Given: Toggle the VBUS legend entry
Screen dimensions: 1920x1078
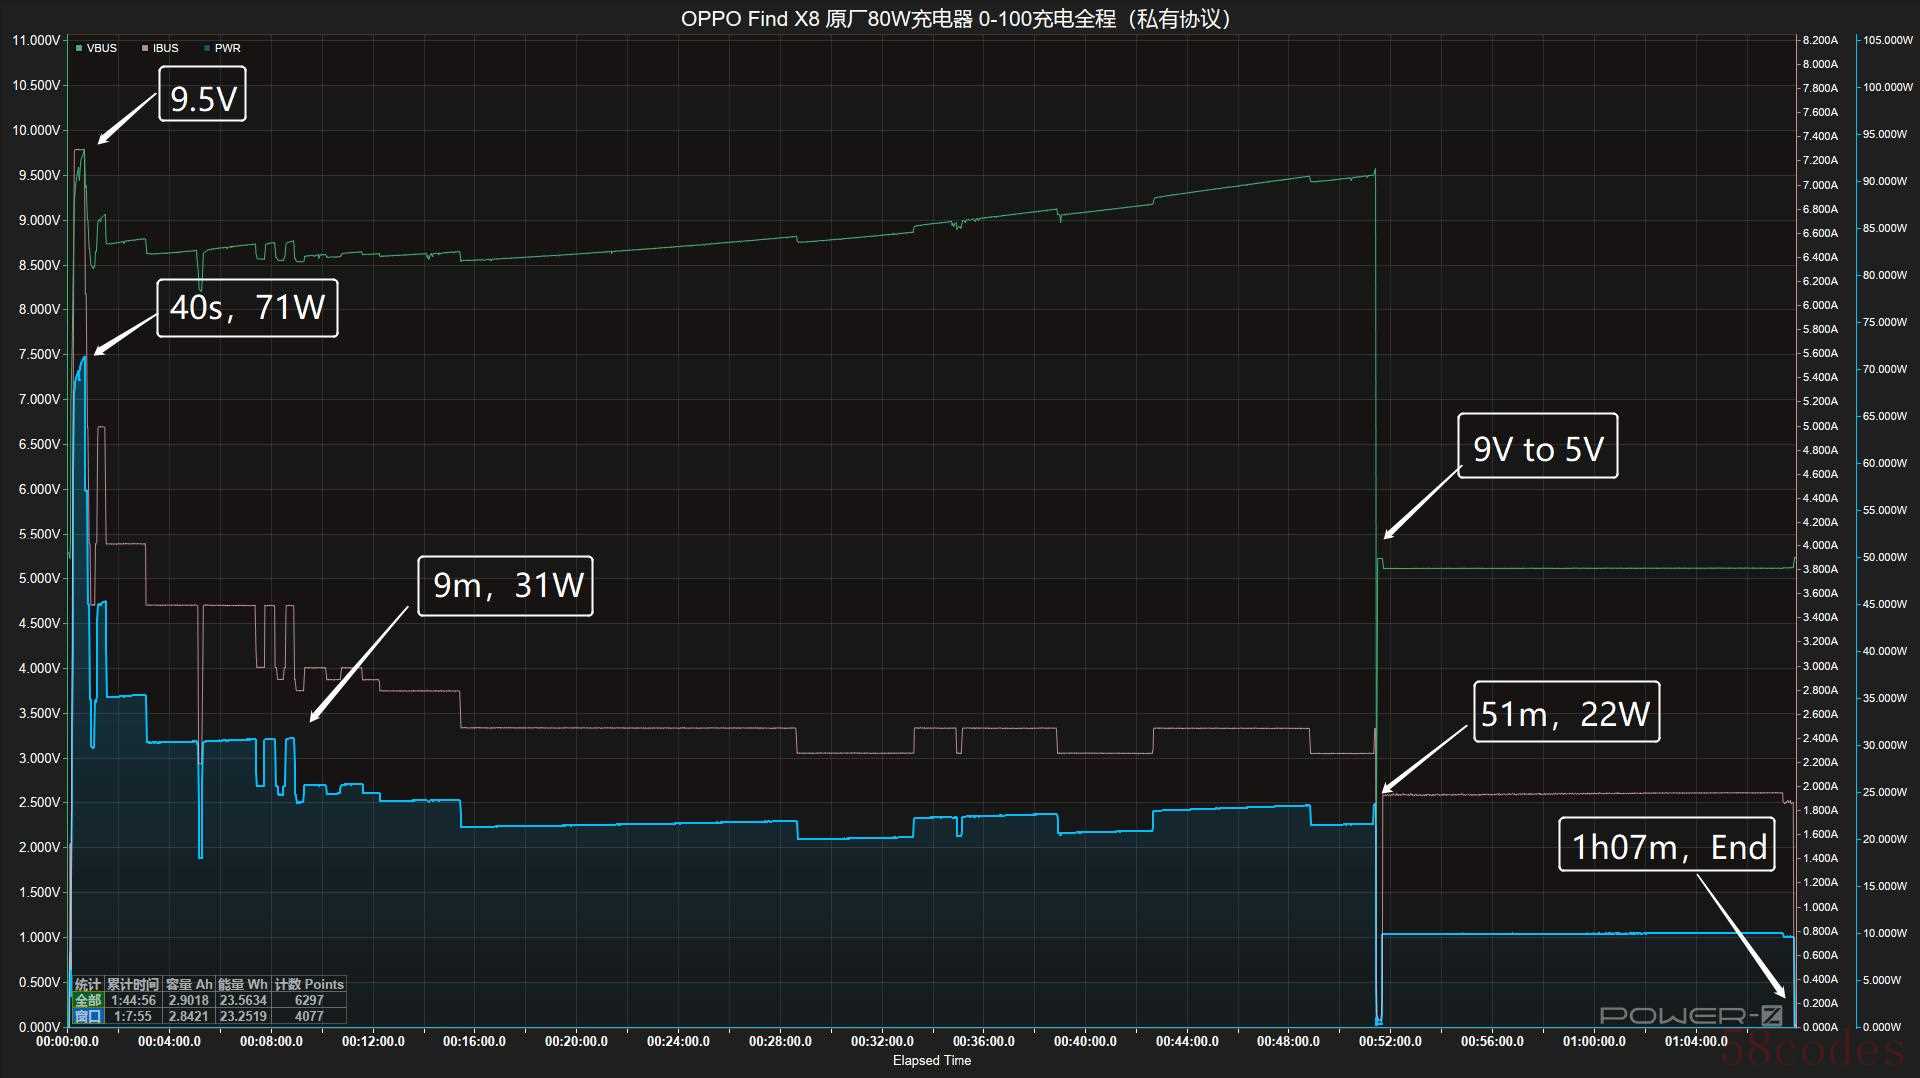Looking at the screenshot, I should point(97,48).
